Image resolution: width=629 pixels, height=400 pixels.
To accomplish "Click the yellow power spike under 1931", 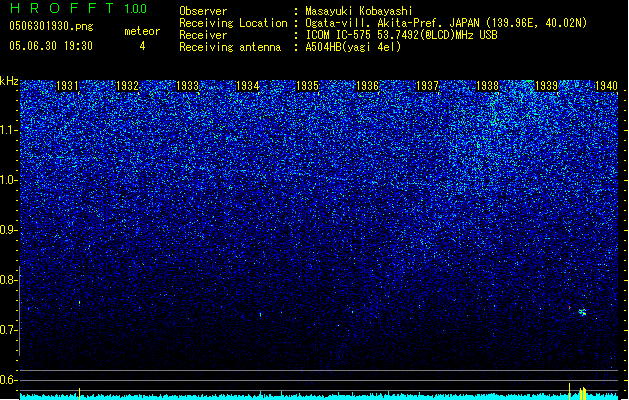I will pos(79,394).
